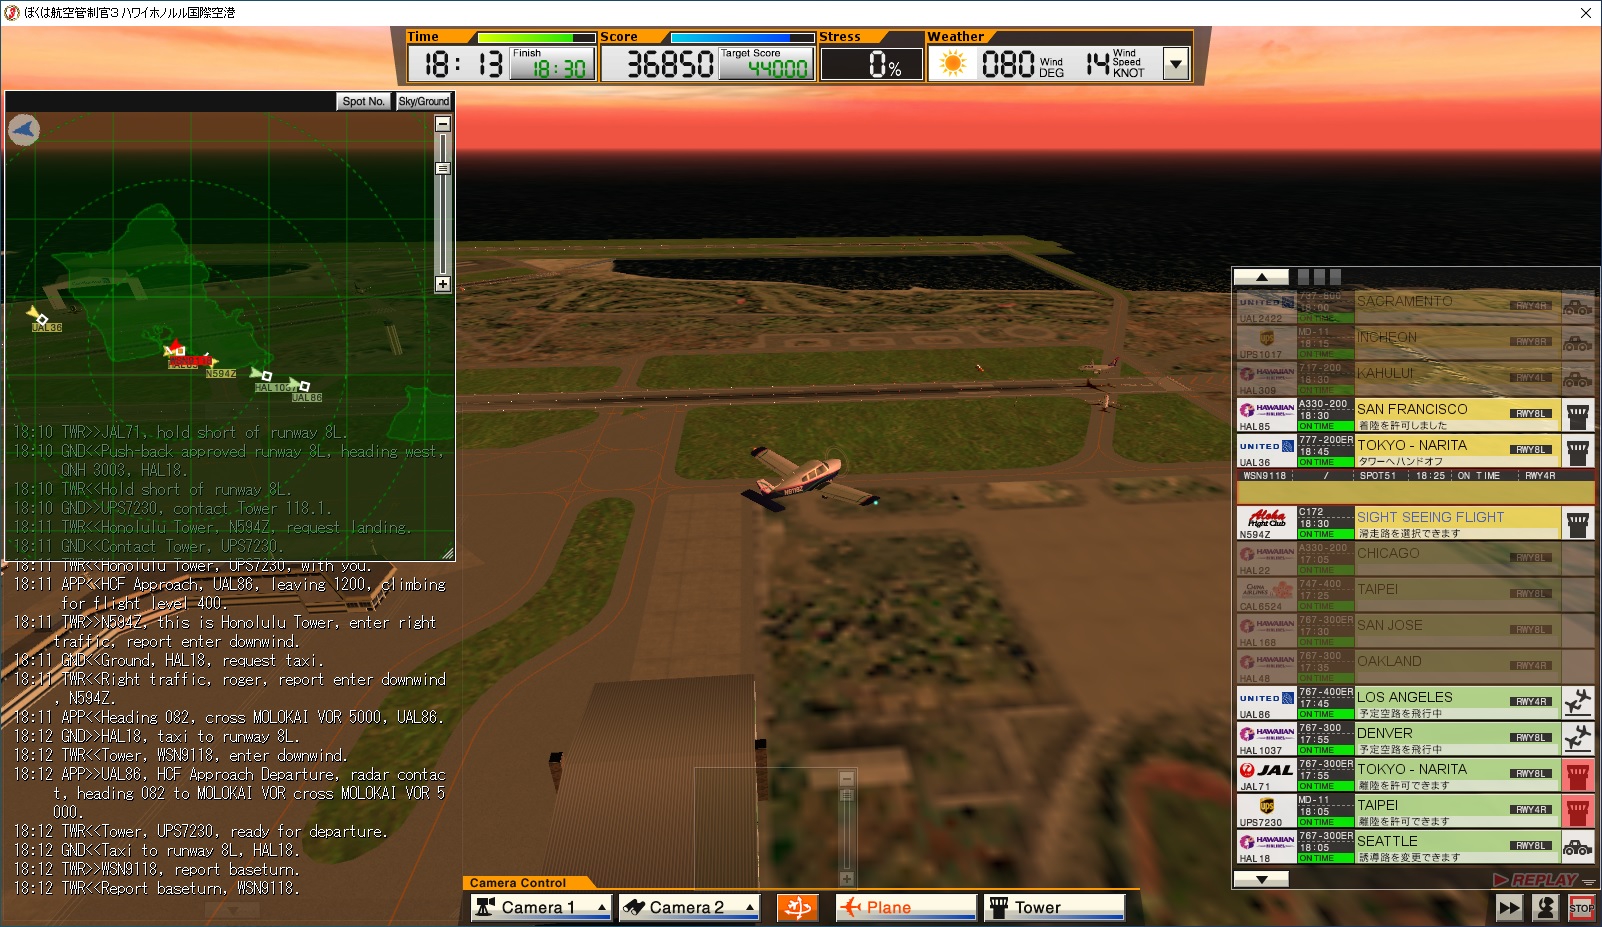The image size is (1602, 927).
Task: Click log line 'UPS7230, ready for departure.'
Action: coord(200,831)
